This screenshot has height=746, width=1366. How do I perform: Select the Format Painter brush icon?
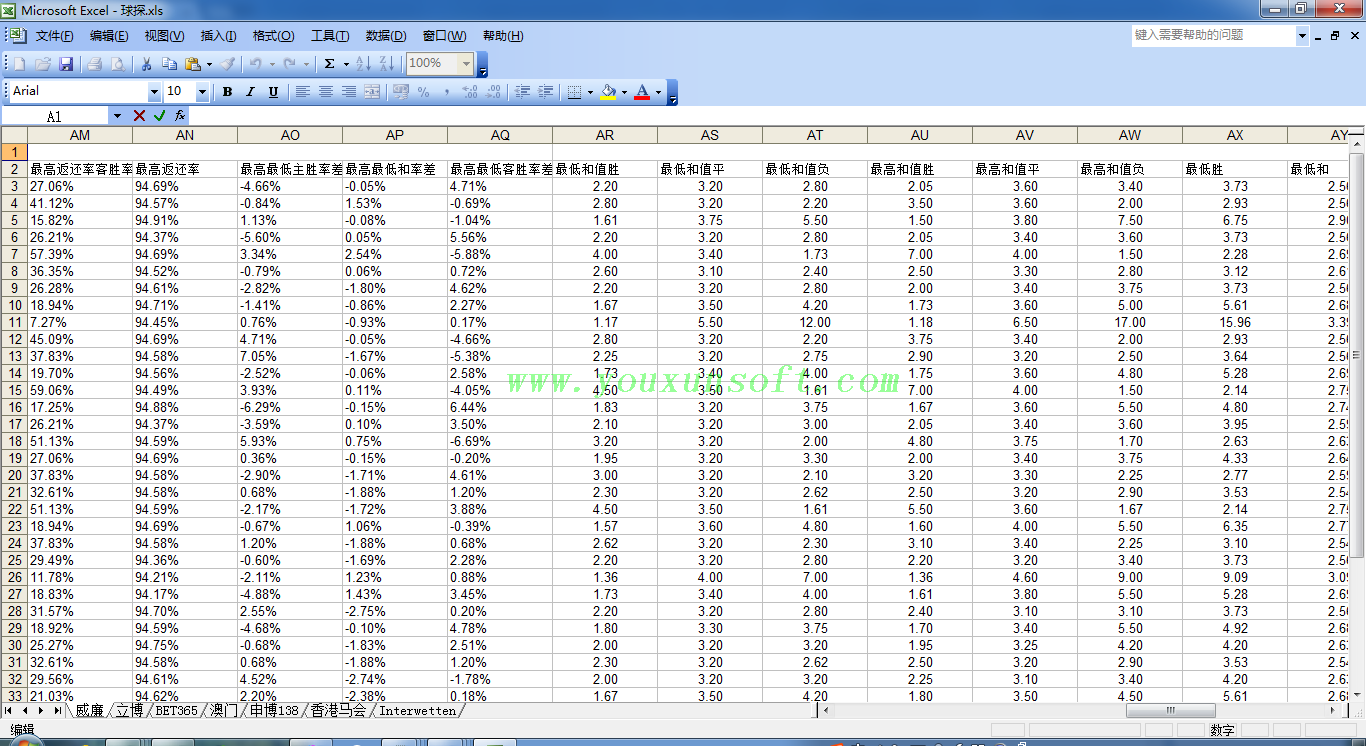coord(228,64)
